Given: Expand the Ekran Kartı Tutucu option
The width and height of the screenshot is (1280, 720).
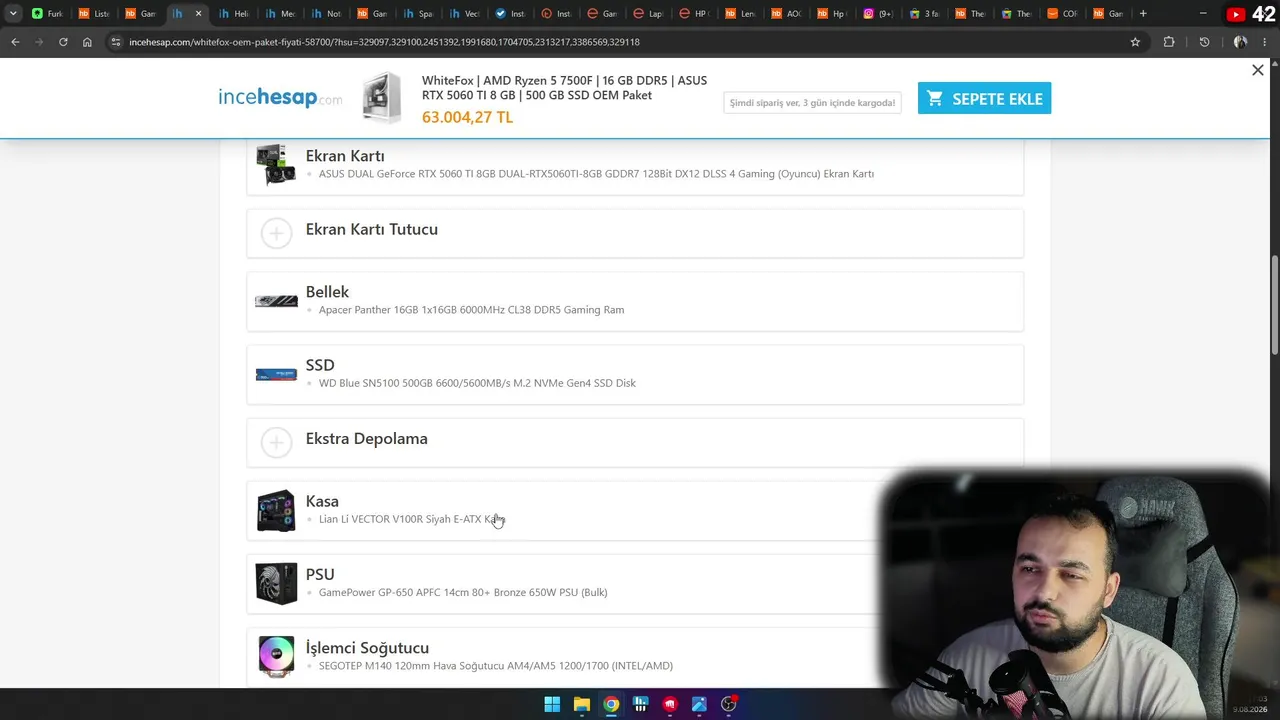Looking at the screenshot, I should (276, 233).
